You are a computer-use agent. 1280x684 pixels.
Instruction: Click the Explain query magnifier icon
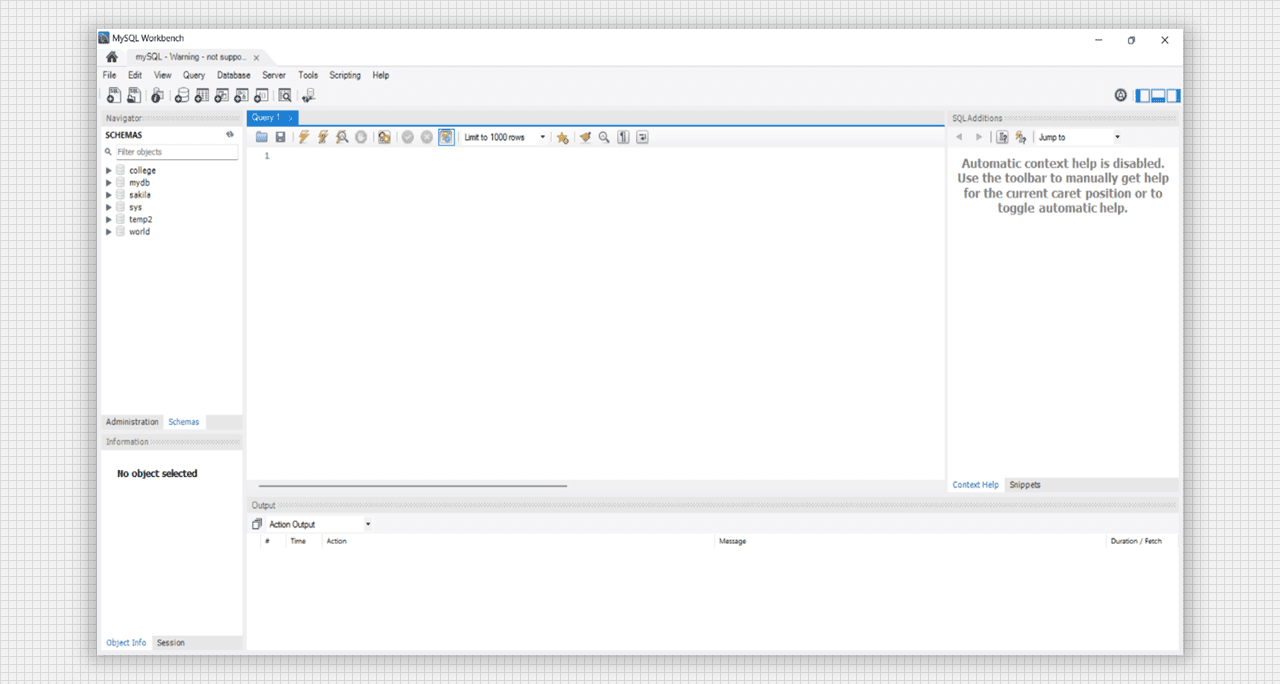[x=342, y=137]
